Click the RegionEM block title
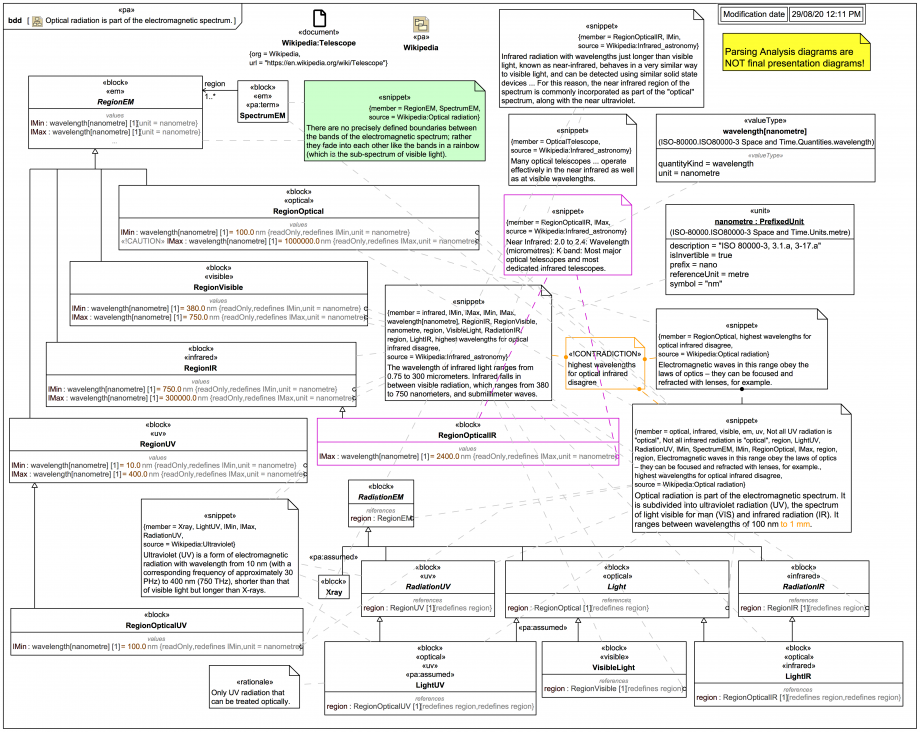920x732 pixels. point(96,101)
